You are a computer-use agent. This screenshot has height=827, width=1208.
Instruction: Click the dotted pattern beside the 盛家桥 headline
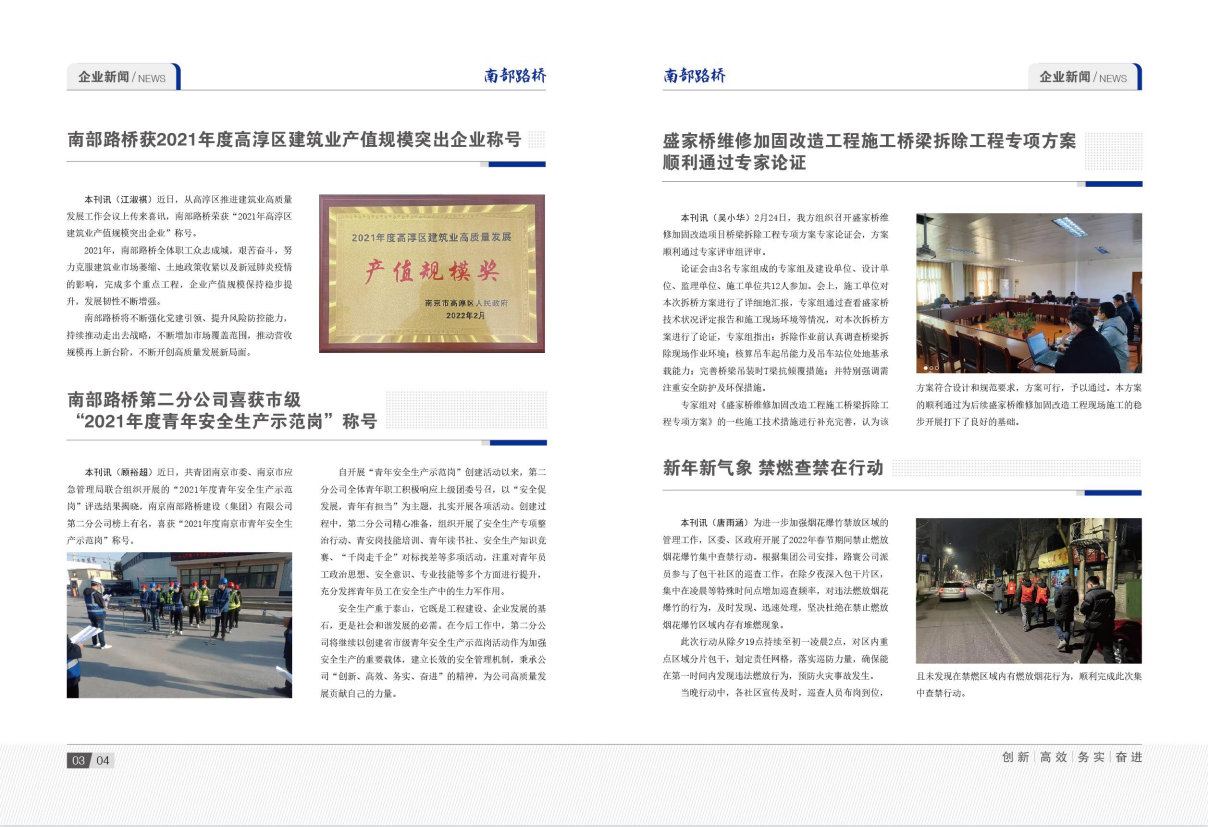click(x=1112, y=151)
